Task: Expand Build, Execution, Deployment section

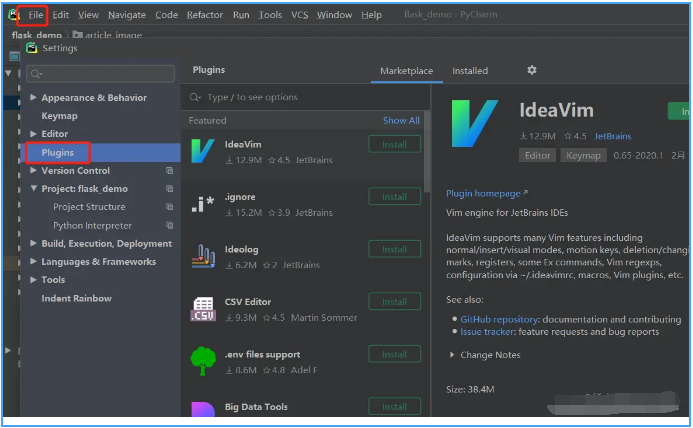Action: pyautogui.click(x=33, y=243)
